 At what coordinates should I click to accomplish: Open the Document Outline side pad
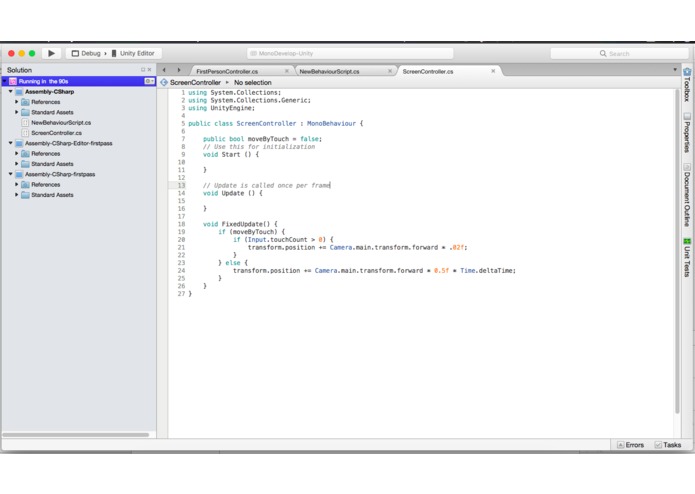(687, 195)
